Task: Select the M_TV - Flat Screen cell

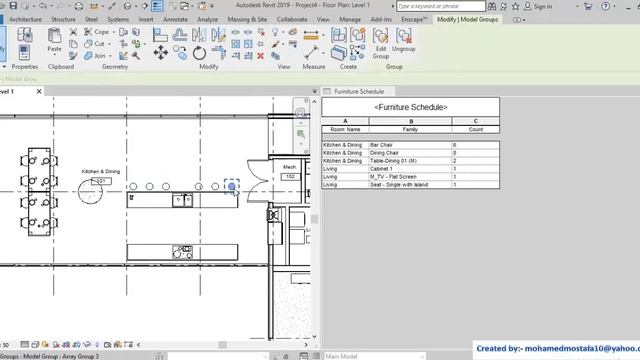Action: pyautogui.click(x=410, y=177)
